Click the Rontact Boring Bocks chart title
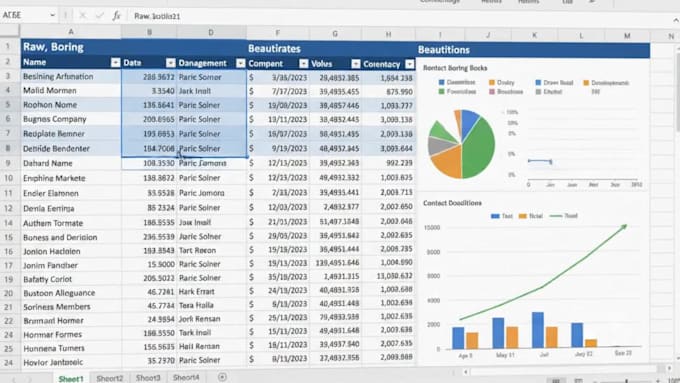 coord(455,68)
